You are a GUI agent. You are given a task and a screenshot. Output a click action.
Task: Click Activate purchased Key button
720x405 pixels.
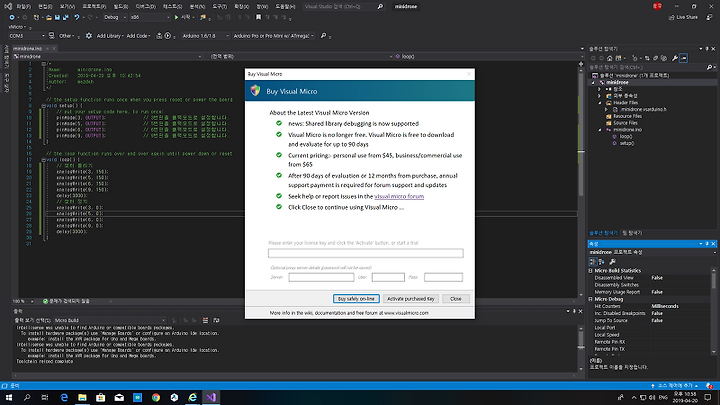click(x=411, y=298)
